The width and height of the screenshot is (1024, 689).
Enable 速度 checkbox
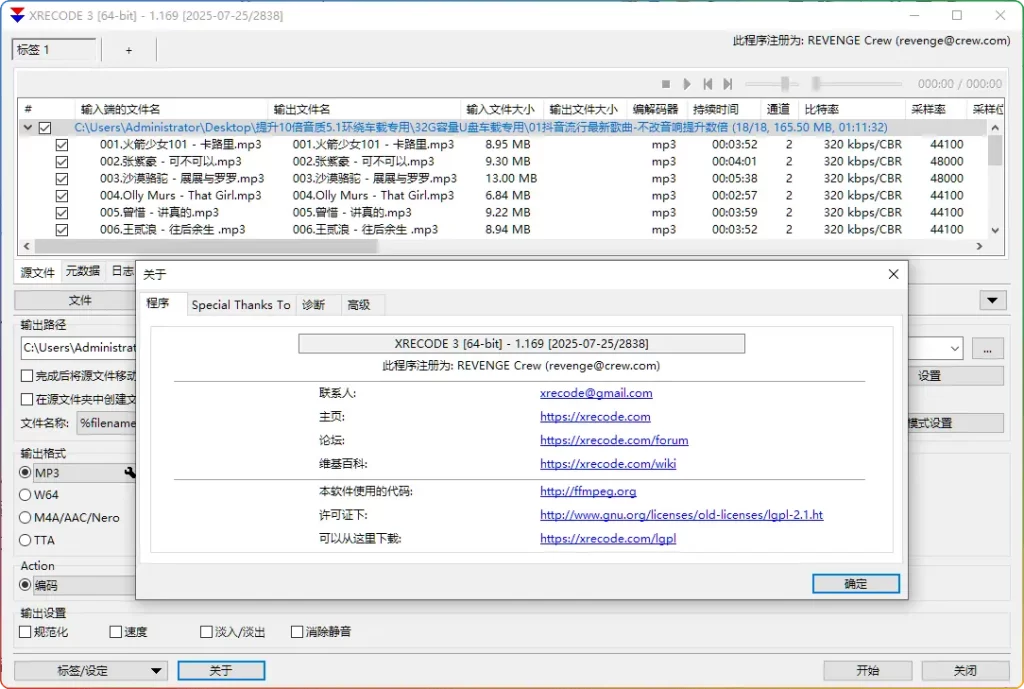[x=116, y=632]
